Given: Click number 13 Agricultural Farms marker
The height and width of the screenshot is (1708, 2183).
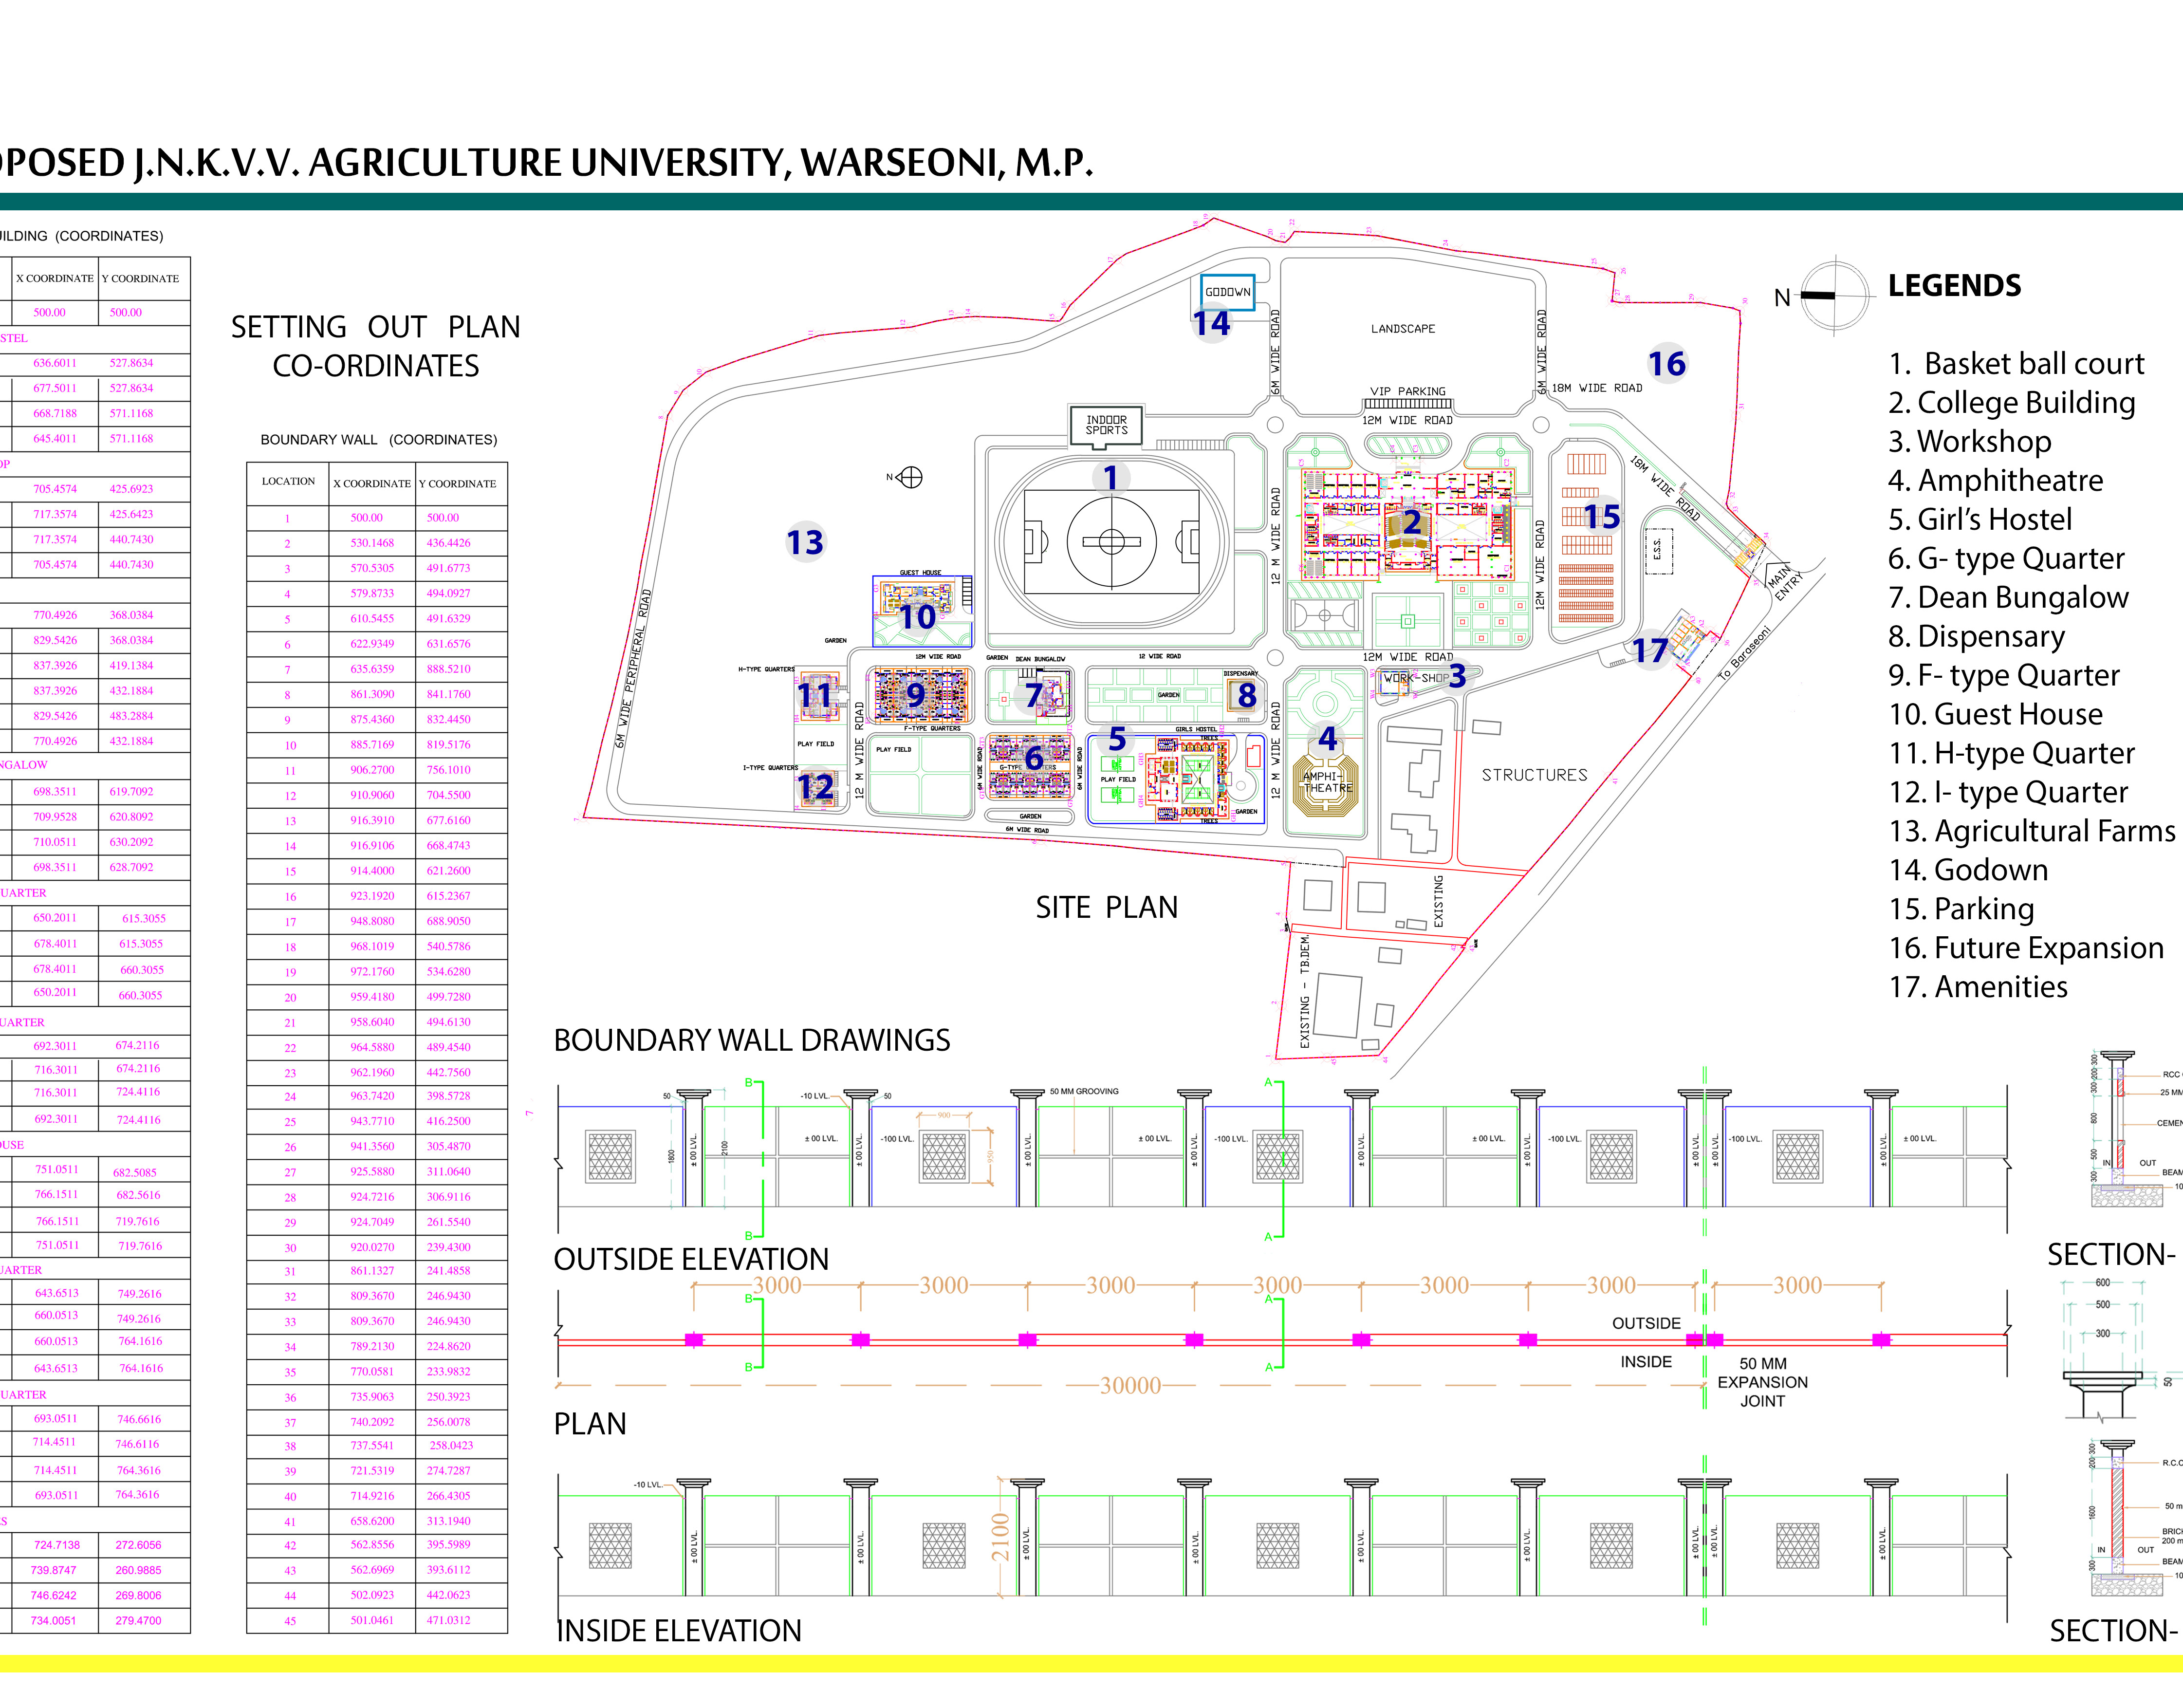Looking at the screenshot, I should click(x=805, y=542).
